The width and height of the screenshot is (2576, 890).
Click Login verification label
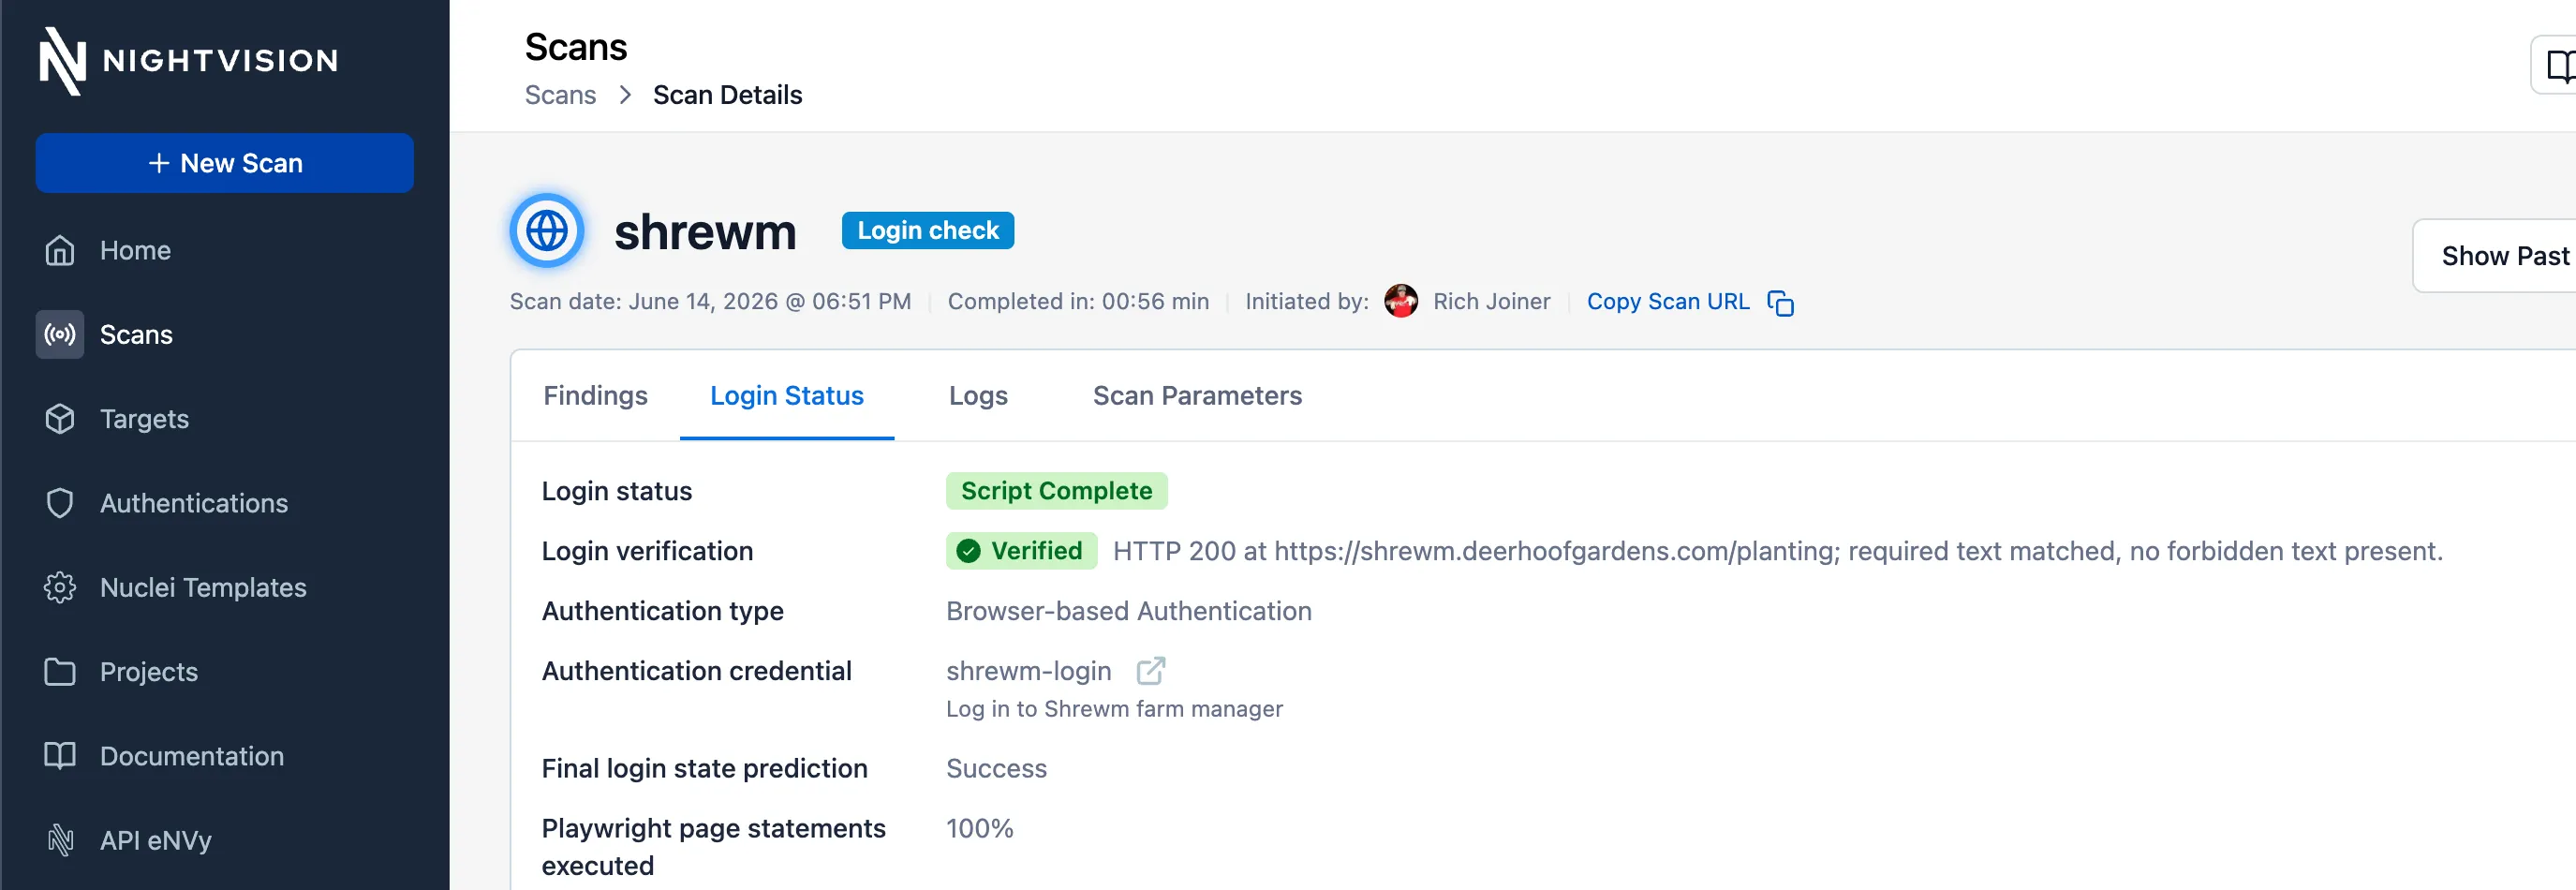(647, 551)
